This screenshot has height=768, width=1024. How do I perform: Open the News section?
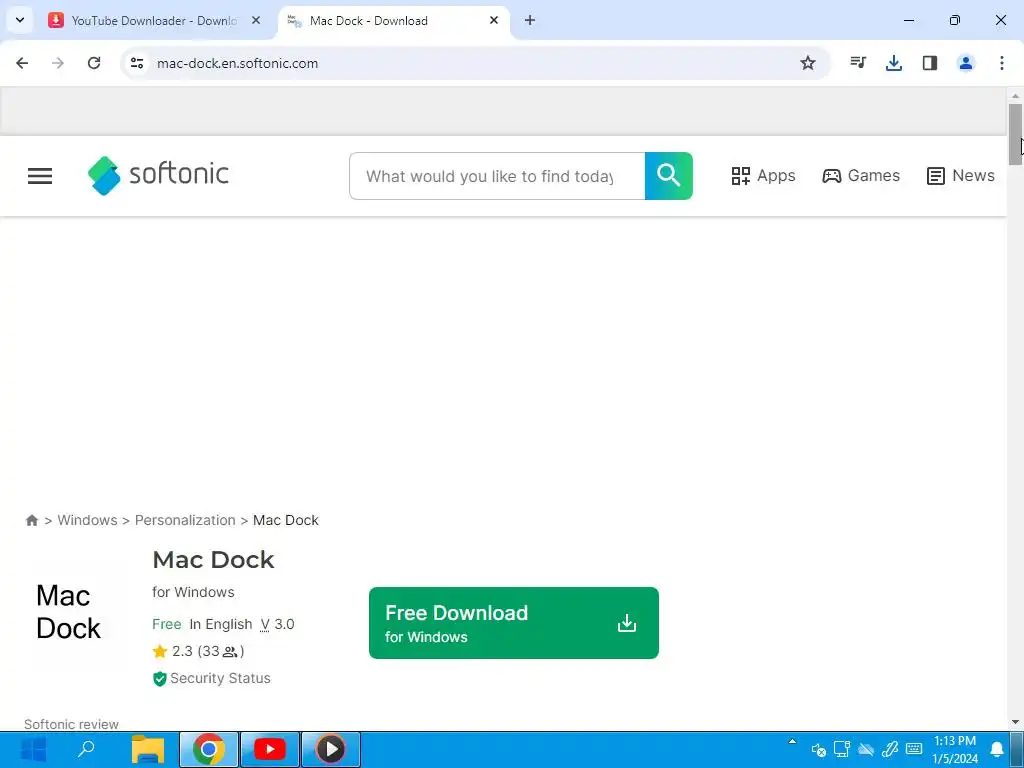tap(961, 176)
